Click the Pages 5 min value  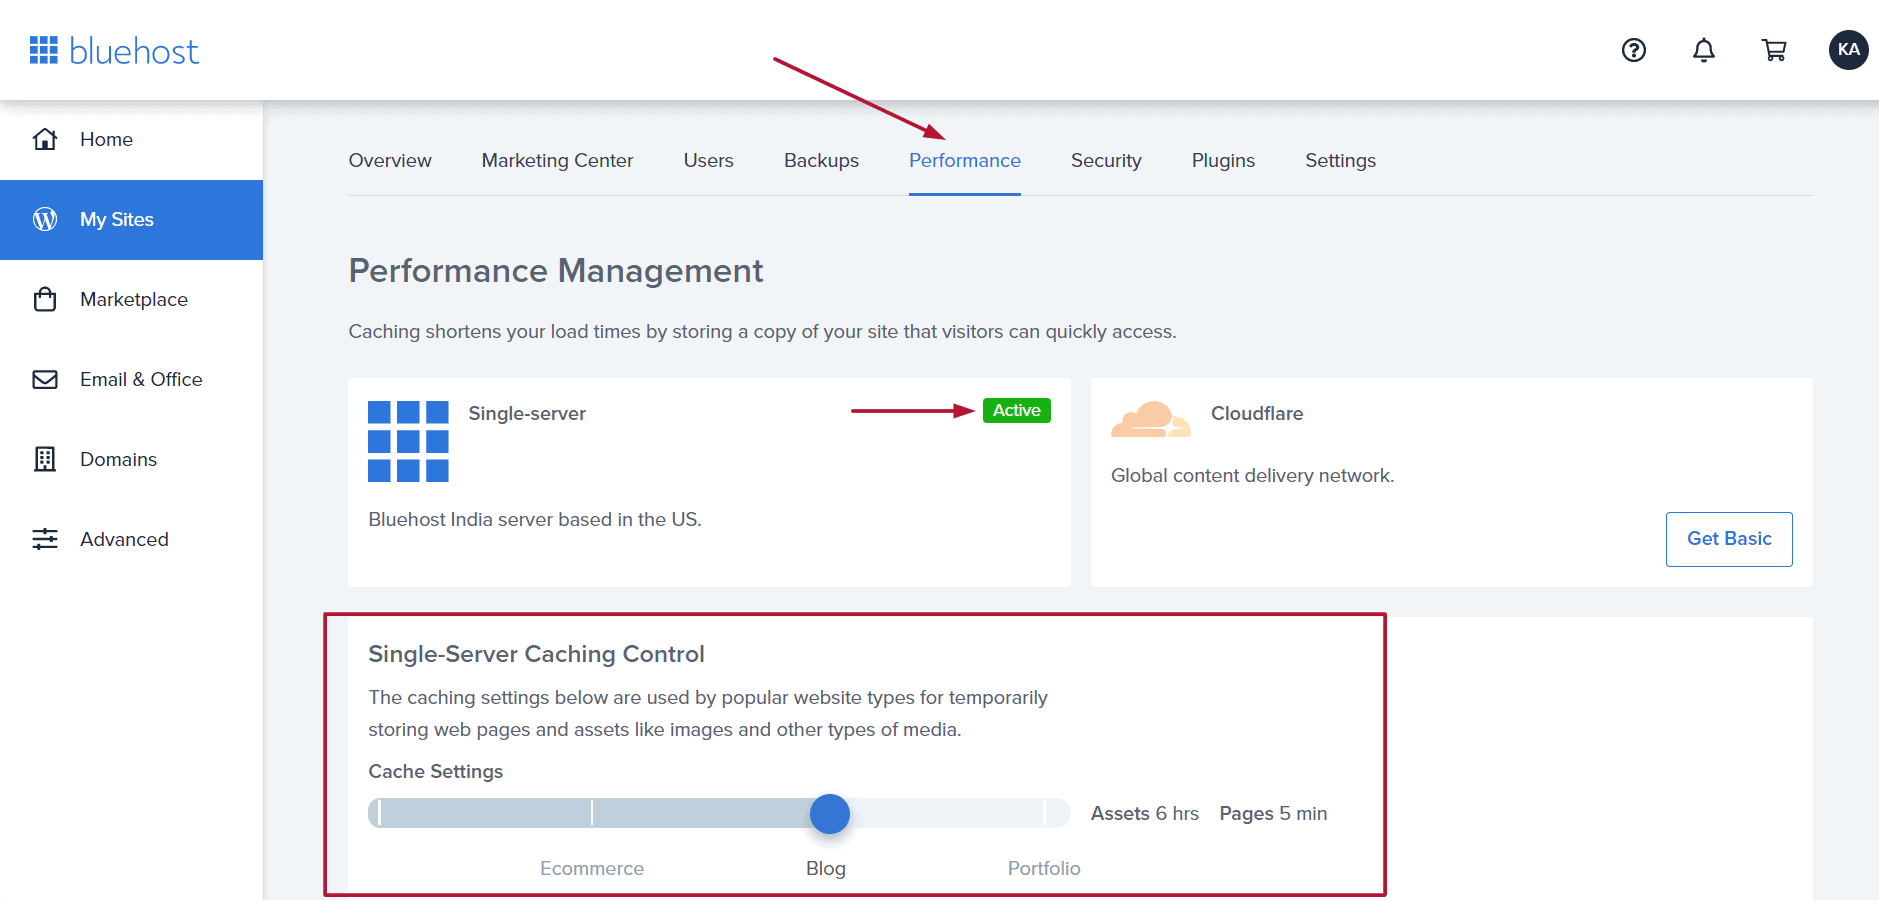click(1273, 813)
